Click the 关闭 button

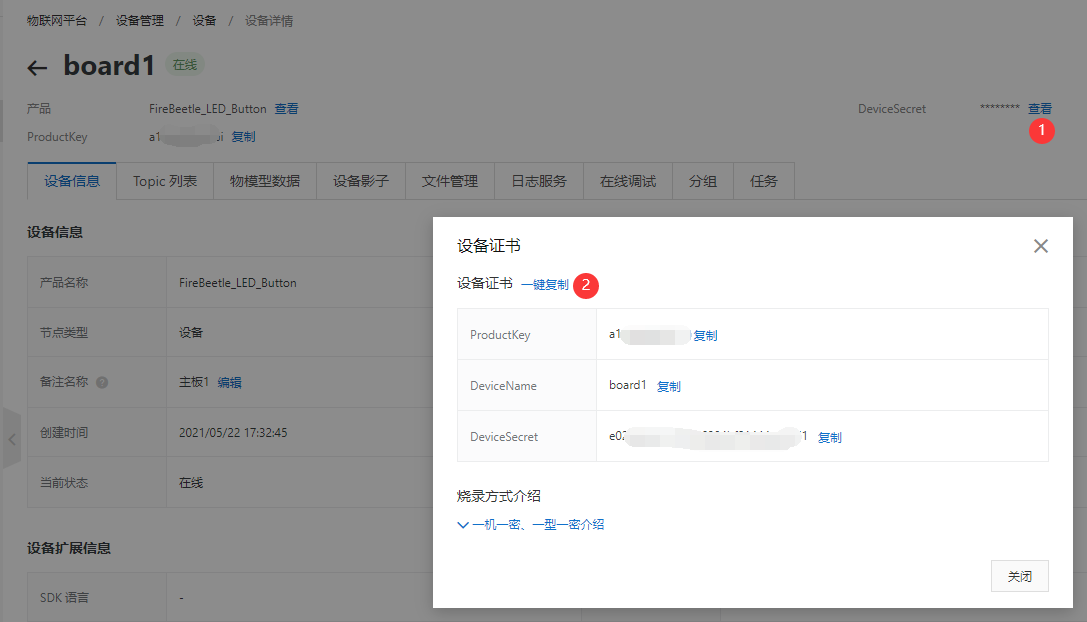point(1019,576)
